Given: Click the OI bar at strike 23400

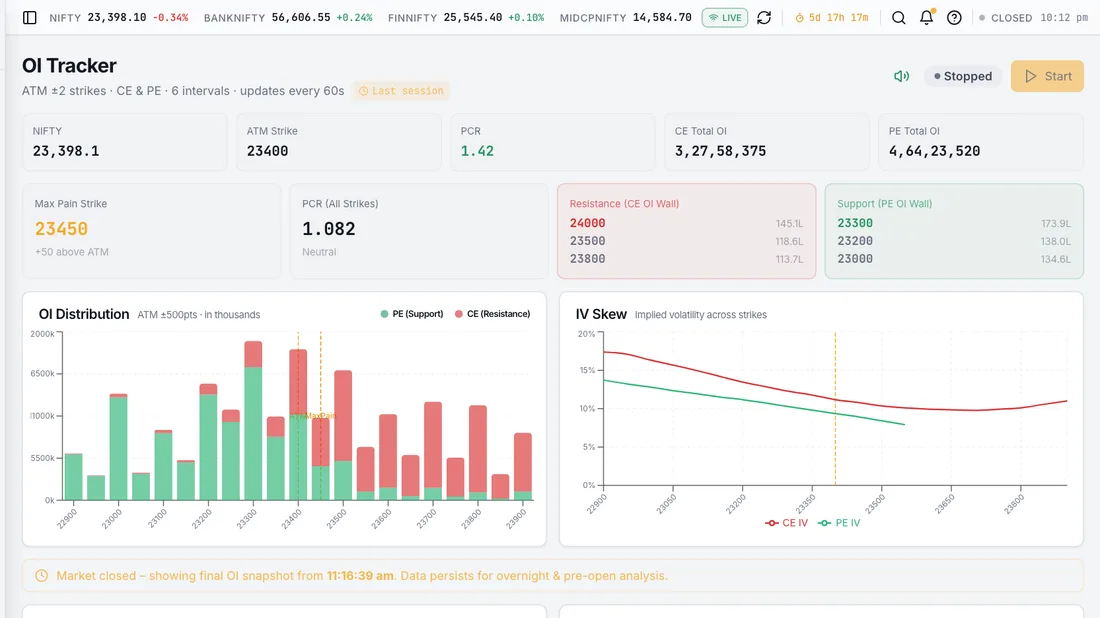Looking at the screenshot, I should [x=298, y=425].
